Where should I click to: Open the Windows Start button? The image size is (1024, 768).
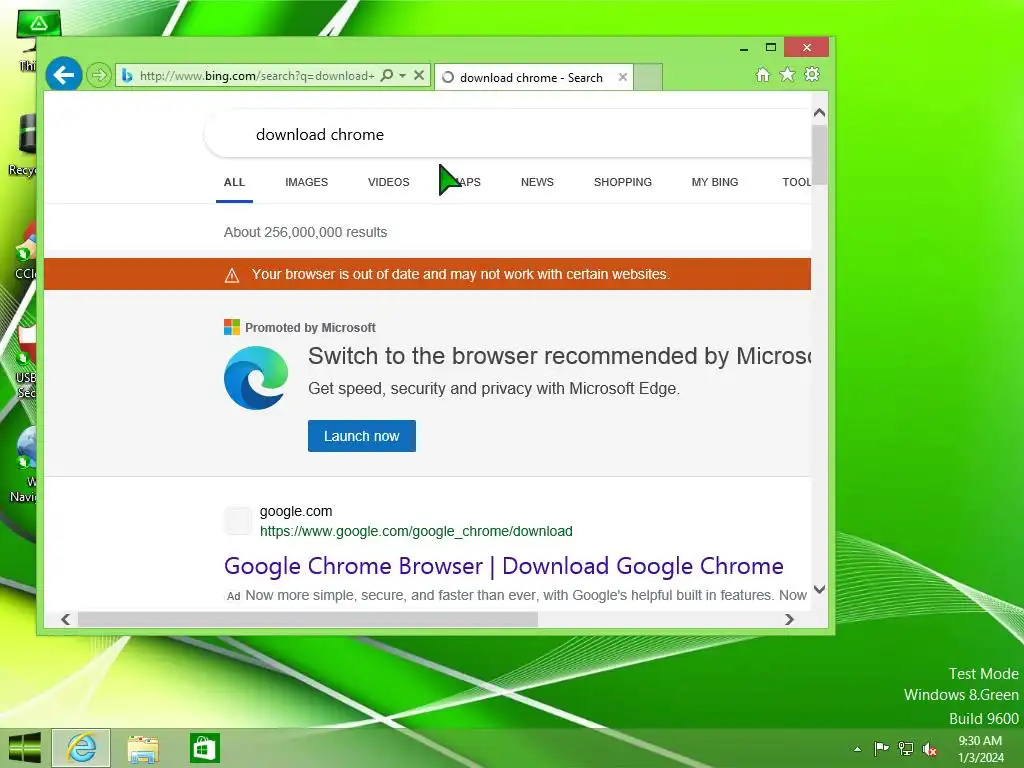pos(25,748)
